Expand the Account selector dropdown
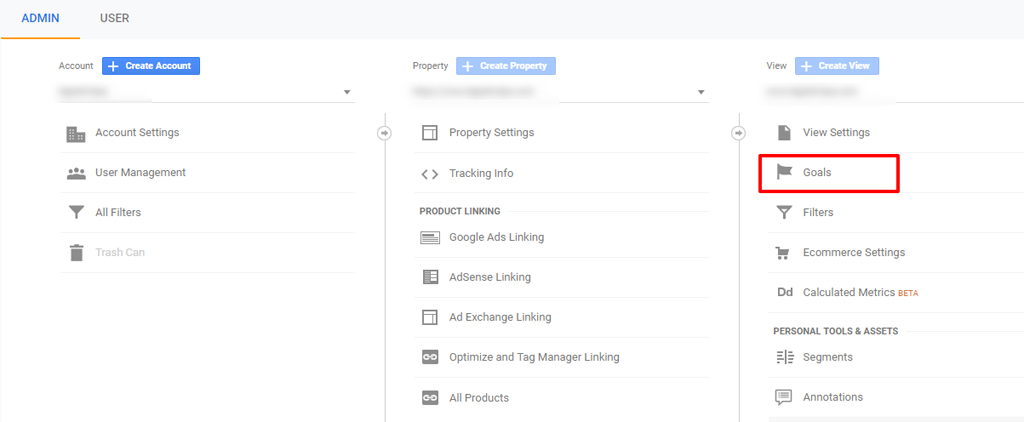The height and width of the screenshot is (422, 1024). tap(347, 92)
